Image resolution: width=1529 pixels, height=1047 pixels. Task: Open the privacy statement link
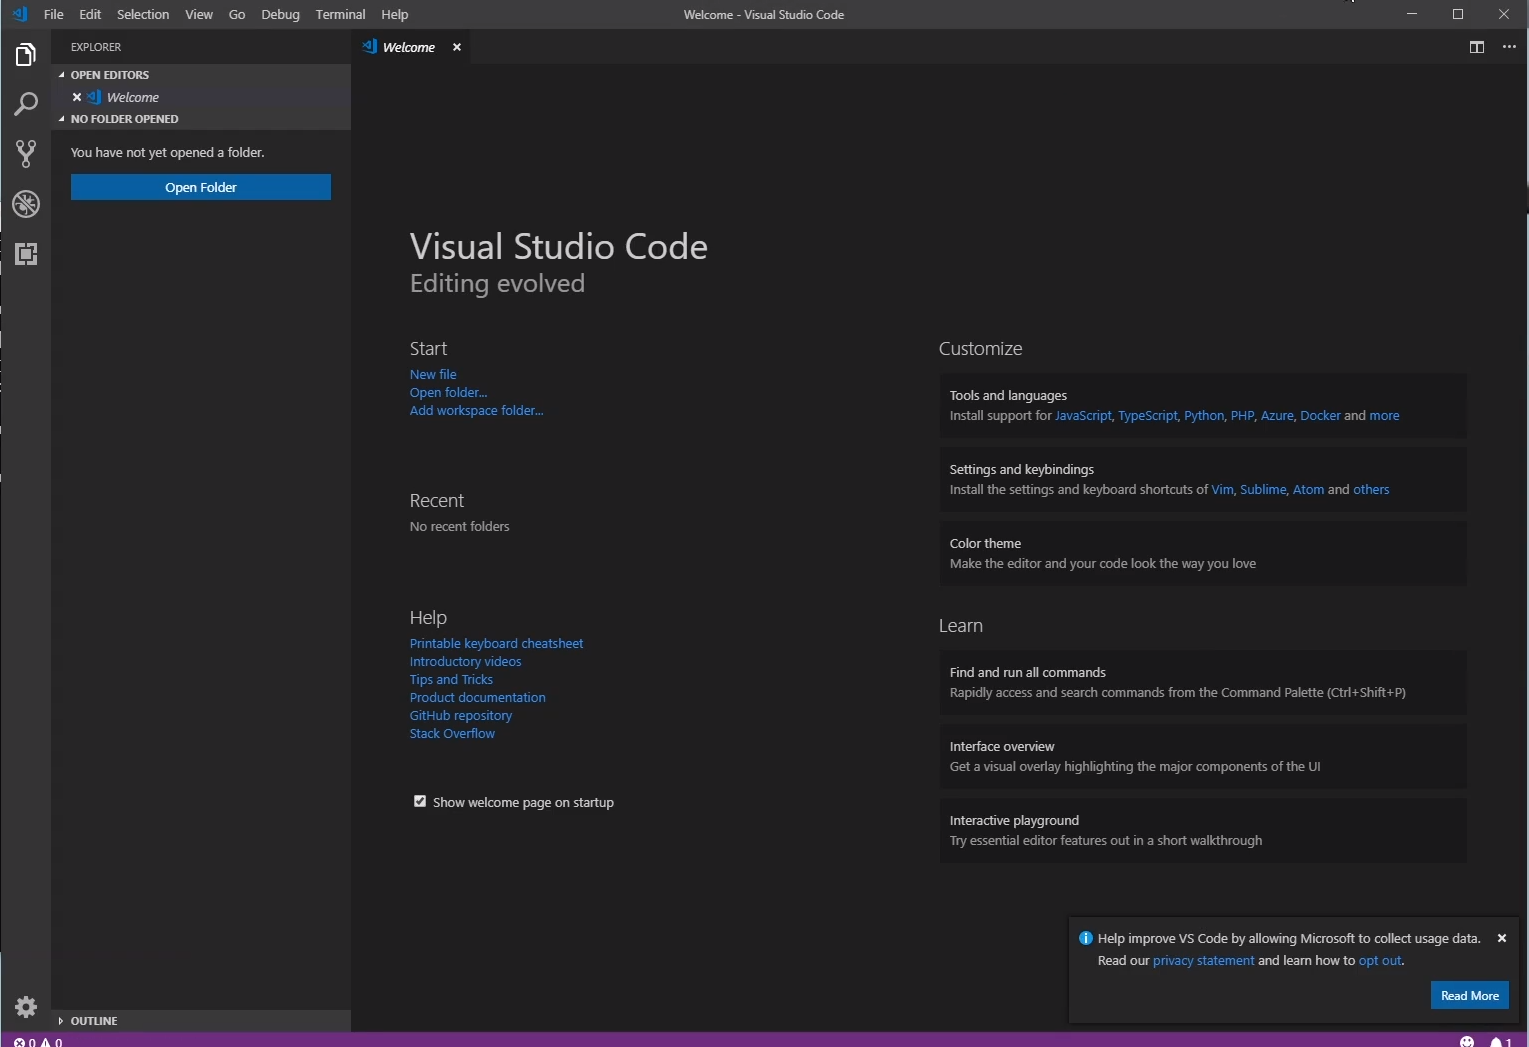click(x=1203, y=960)
